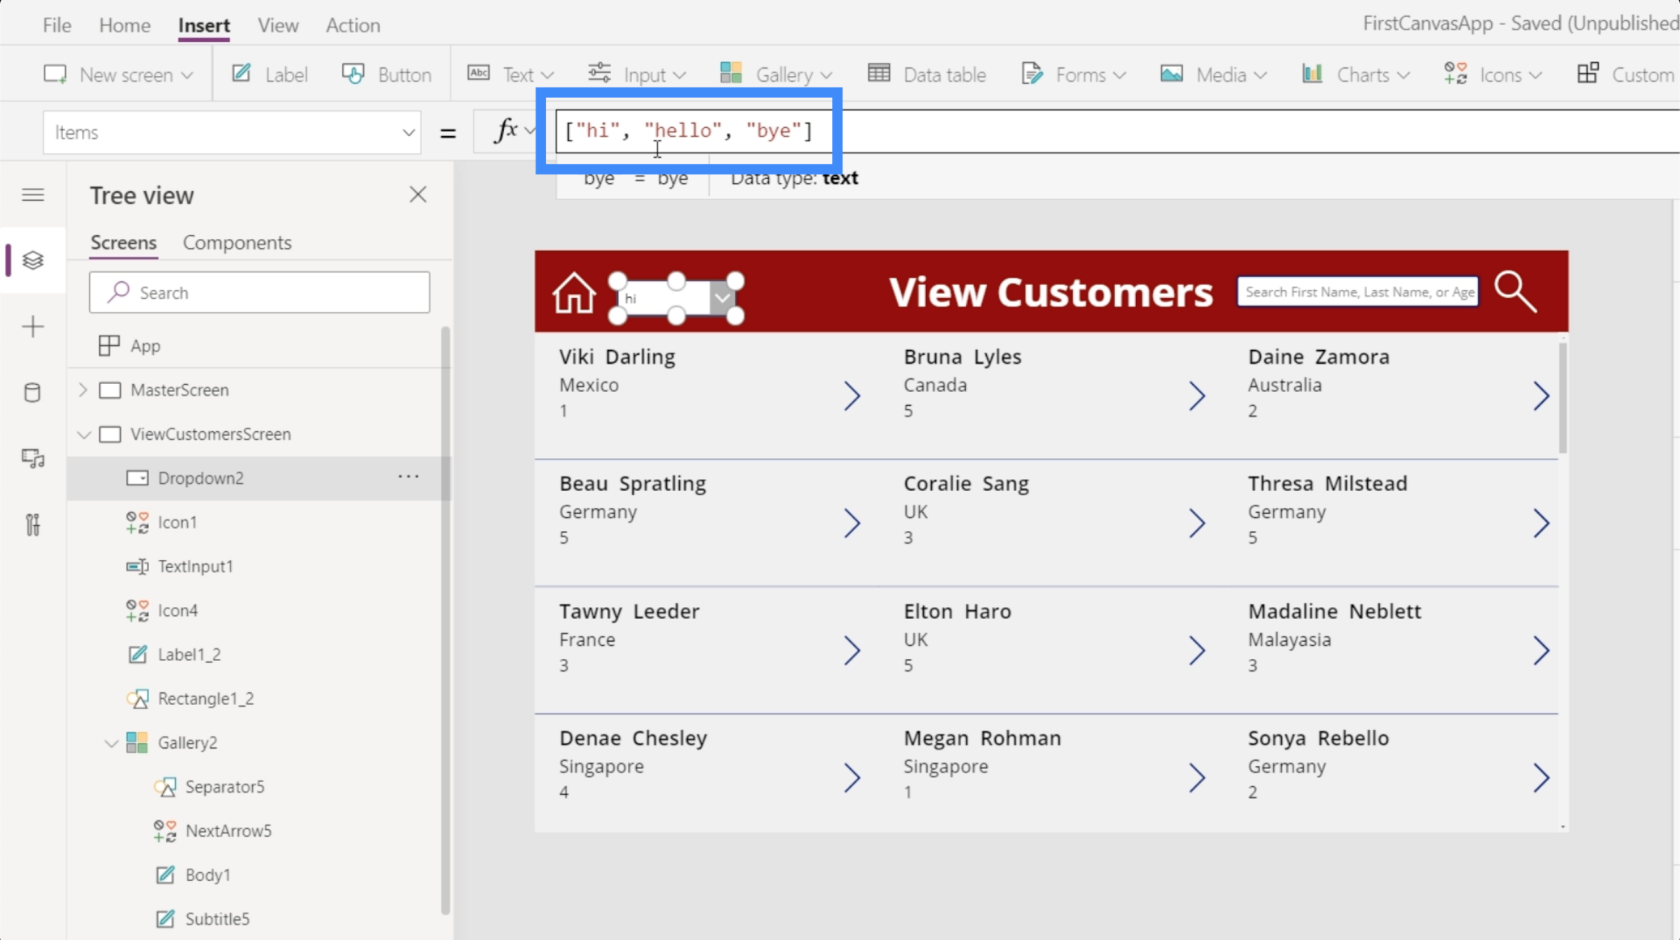Collapse the ViewCustomersScreen node
Image resolution: width=1680 pixels, height=940 pixels.
[84, 434]
